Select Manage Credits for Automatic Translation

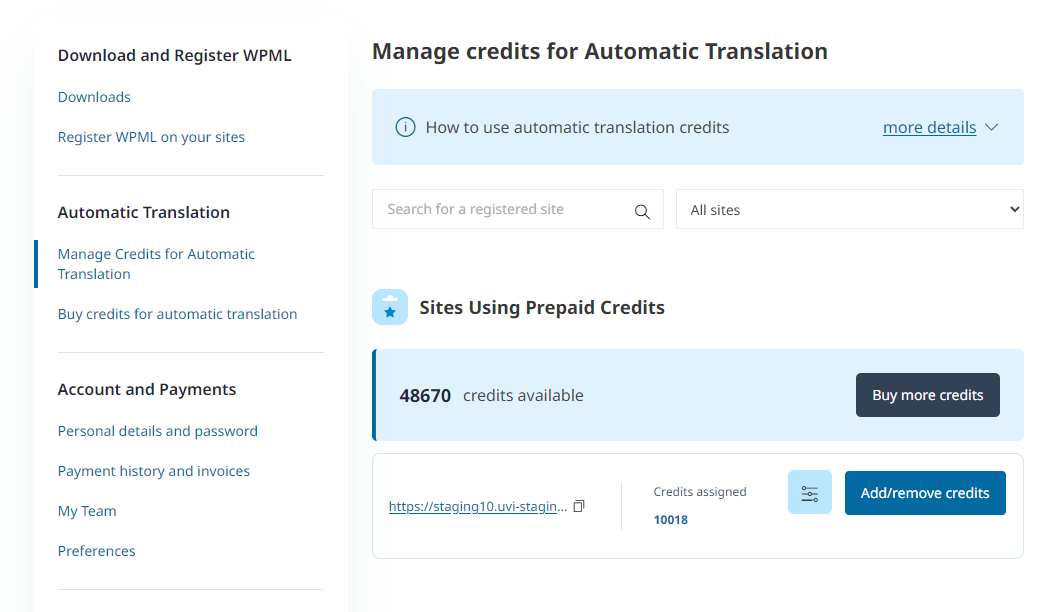pos(156,264)
